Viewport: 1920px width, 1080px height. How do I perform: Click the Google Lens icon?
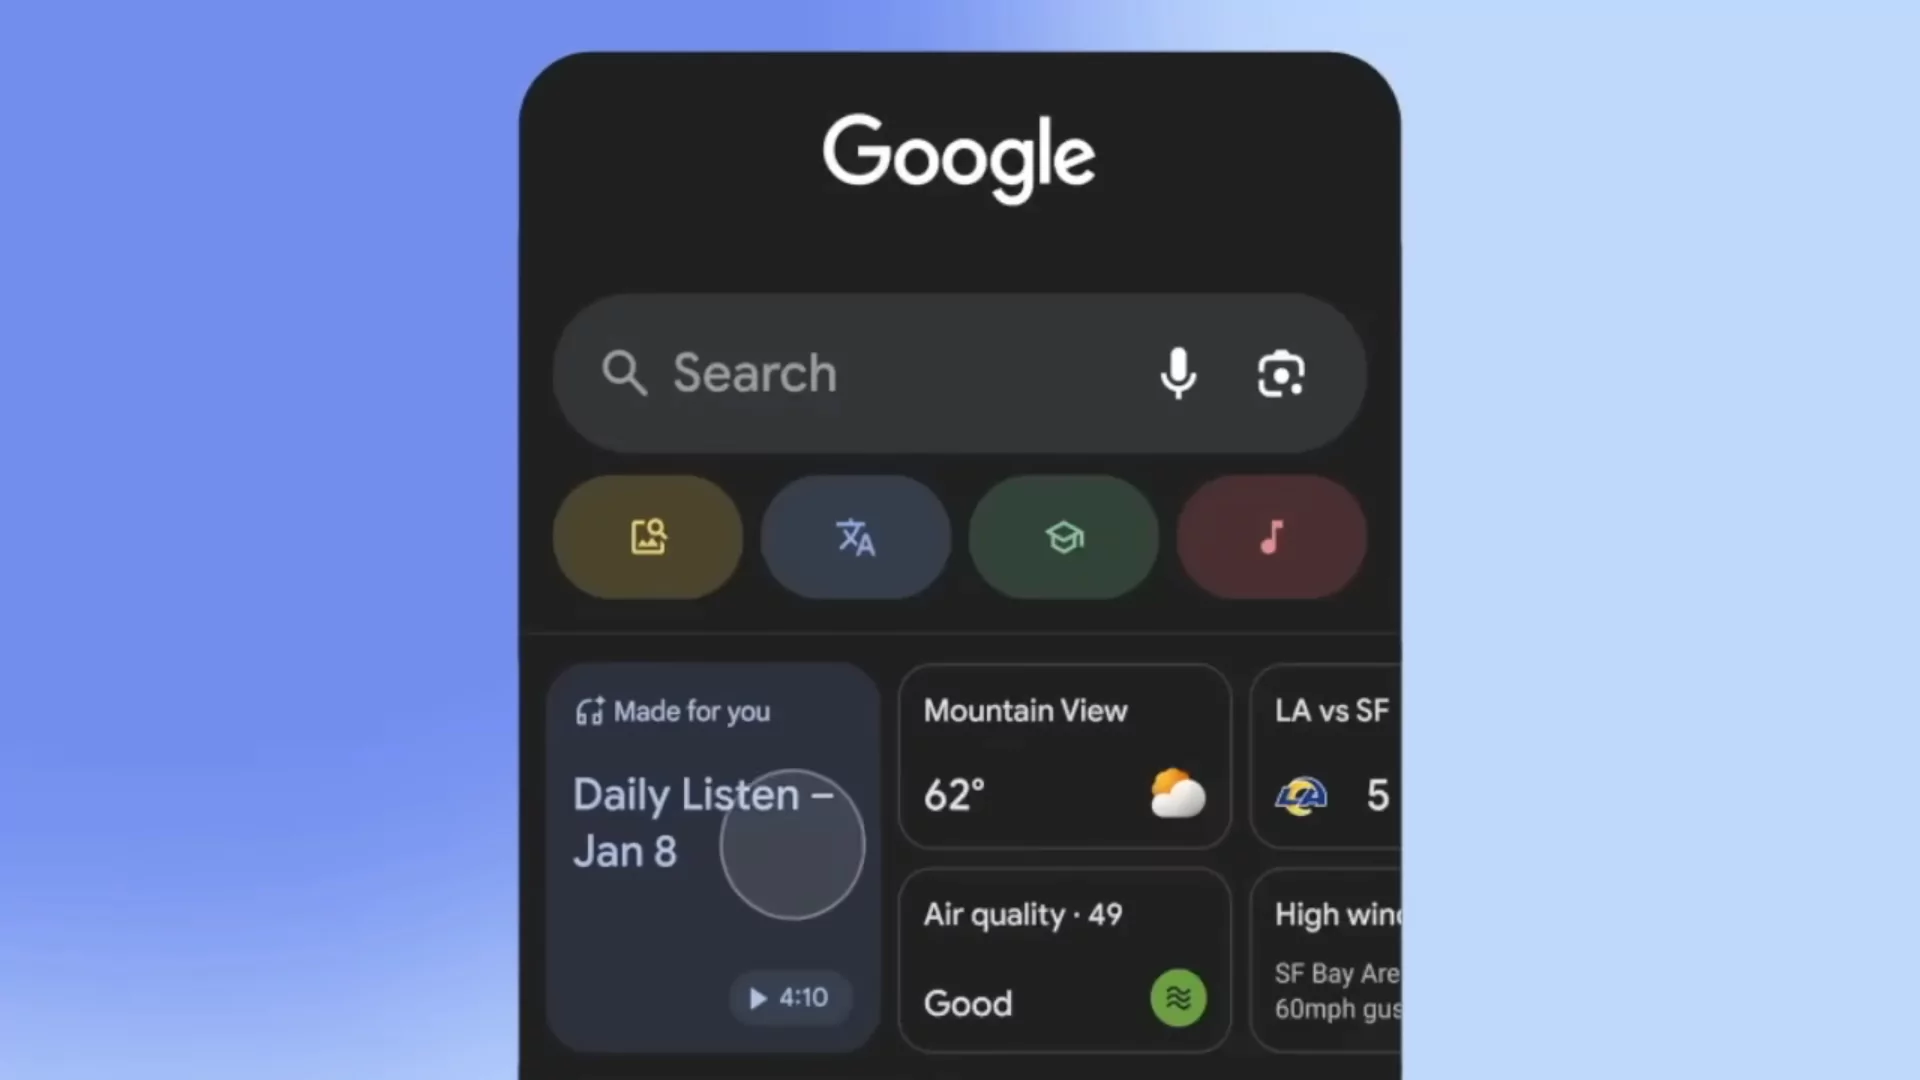(1278, 373)
